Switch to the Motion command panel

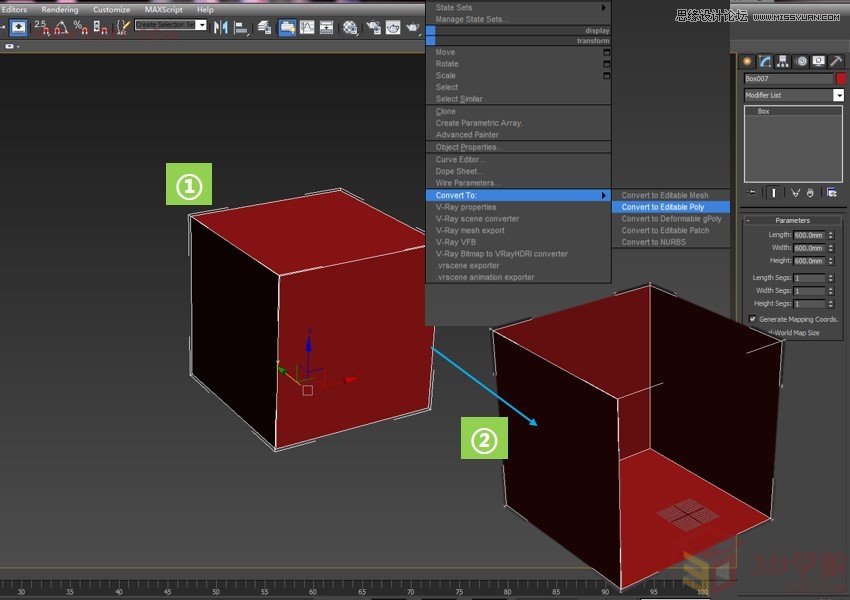pyautogui.click(x=802, y=61)
